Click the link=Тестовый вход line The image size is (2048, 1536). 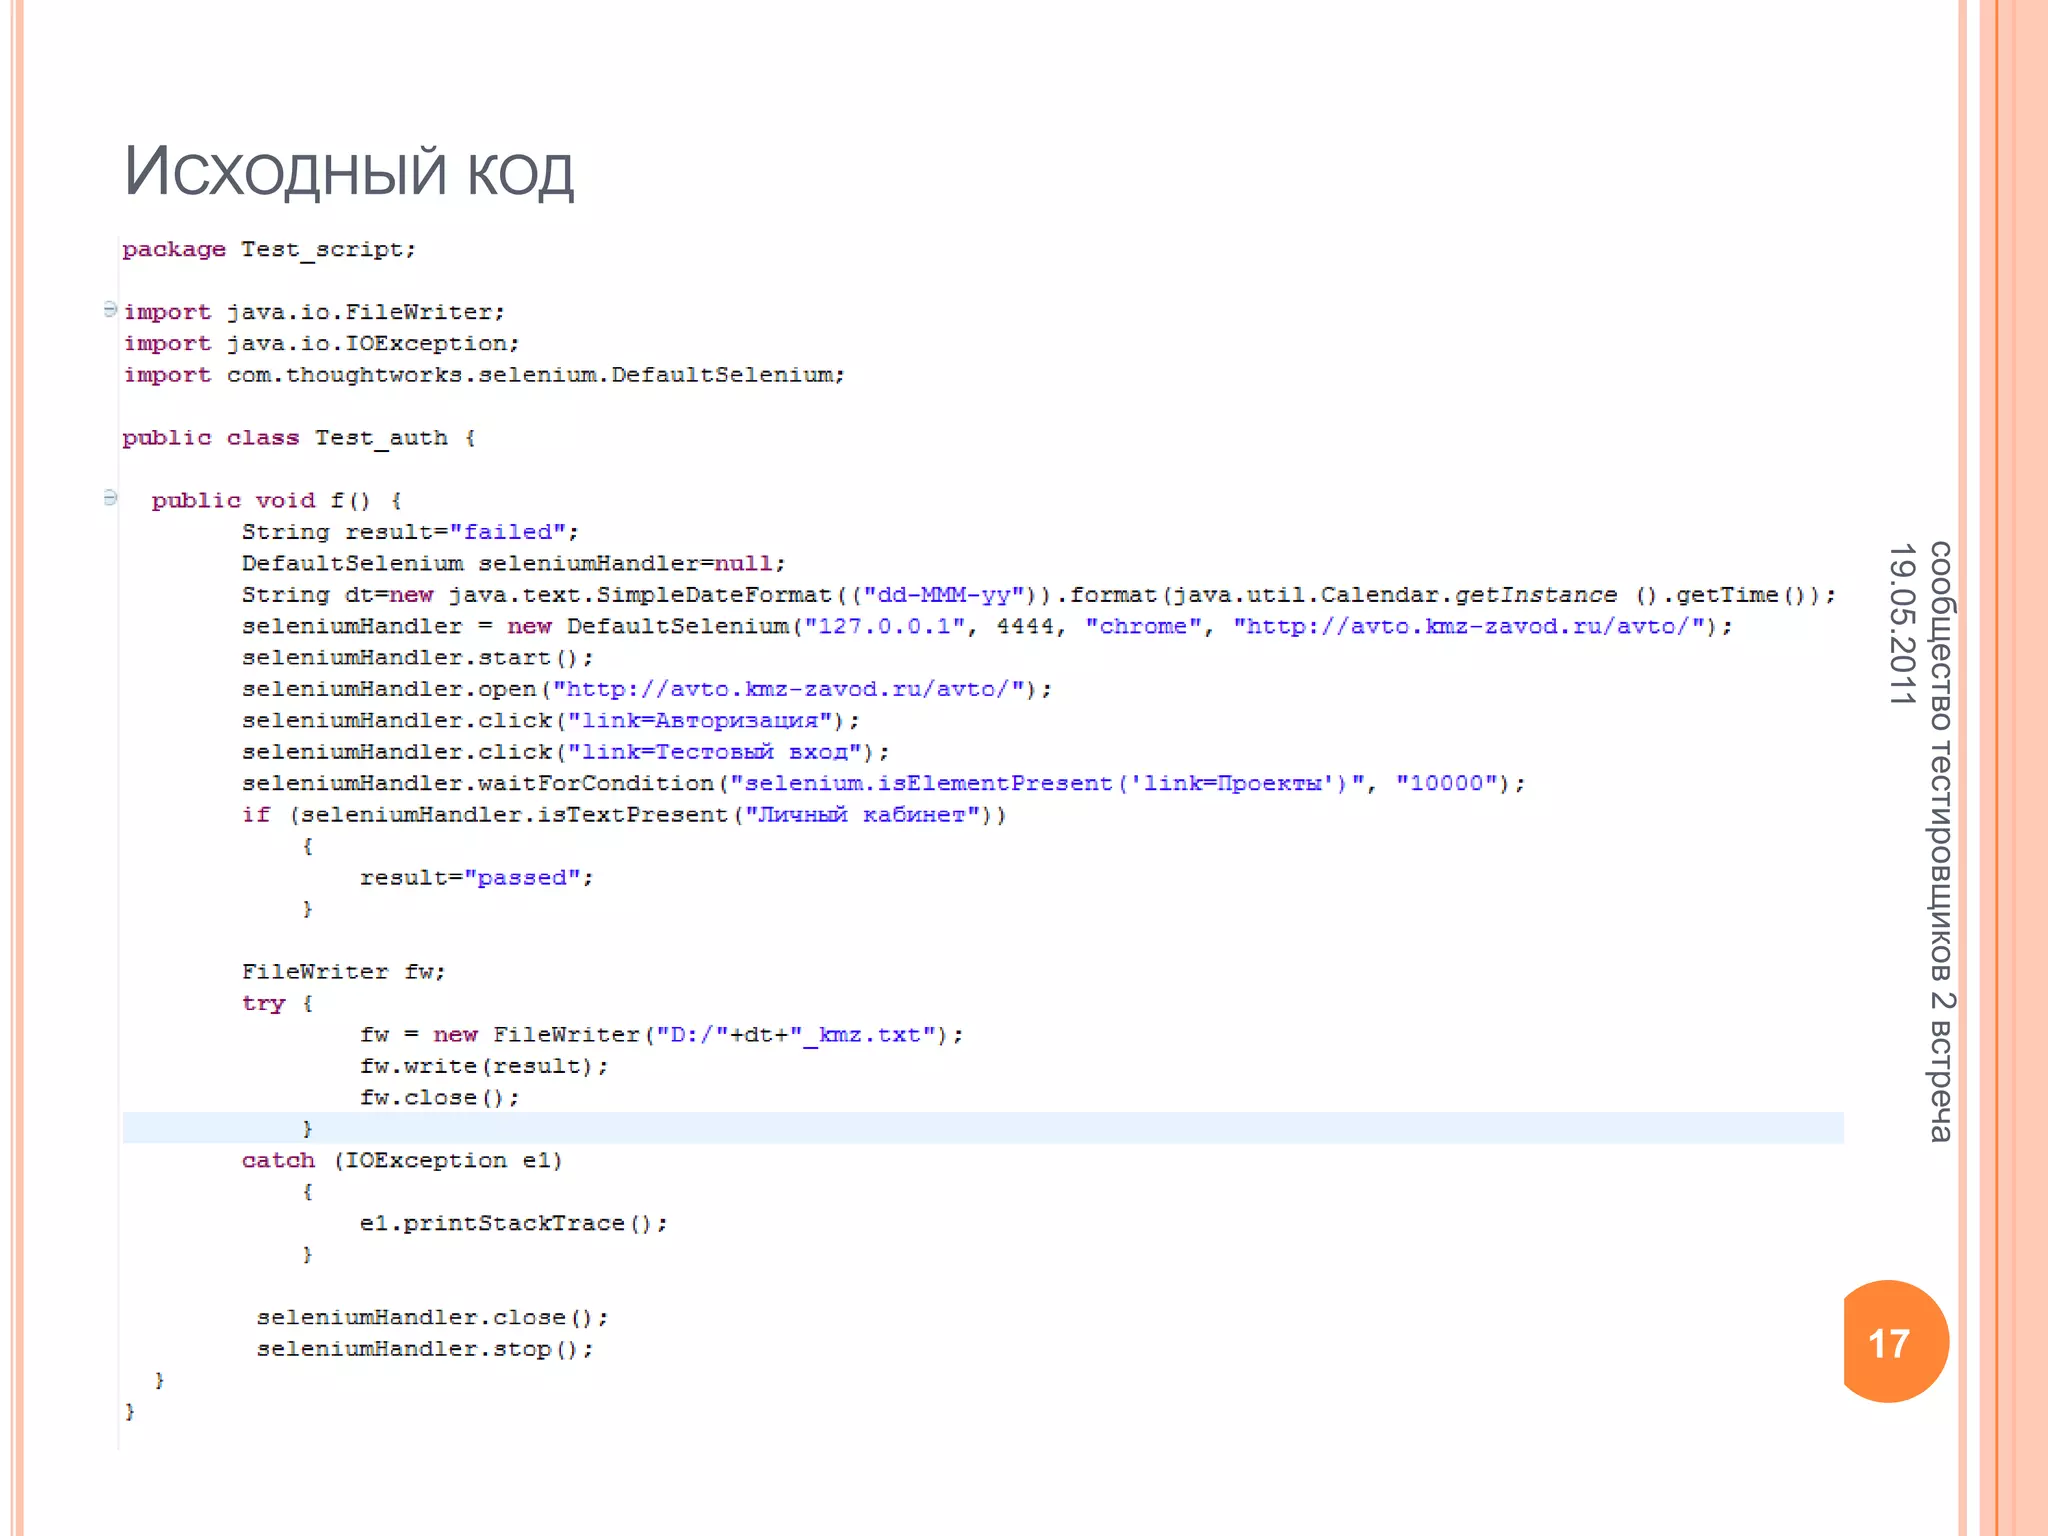click(x=565, y=752)
